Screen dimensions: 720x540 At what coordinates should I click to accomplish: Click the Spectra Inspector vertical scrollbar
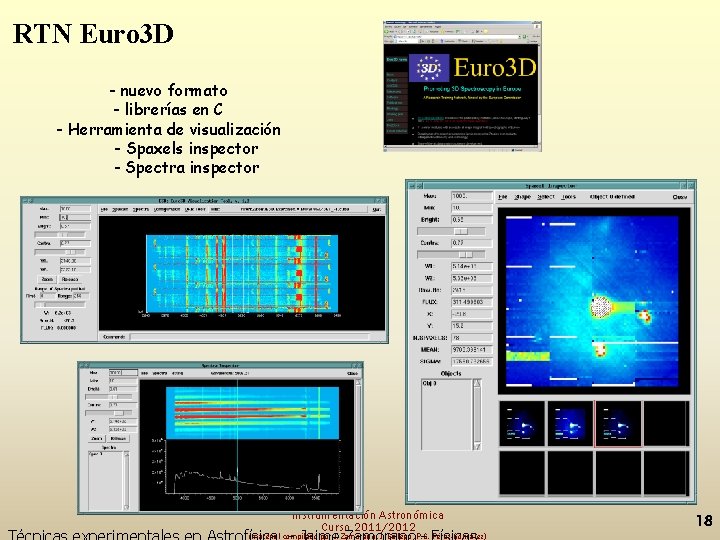358,444
